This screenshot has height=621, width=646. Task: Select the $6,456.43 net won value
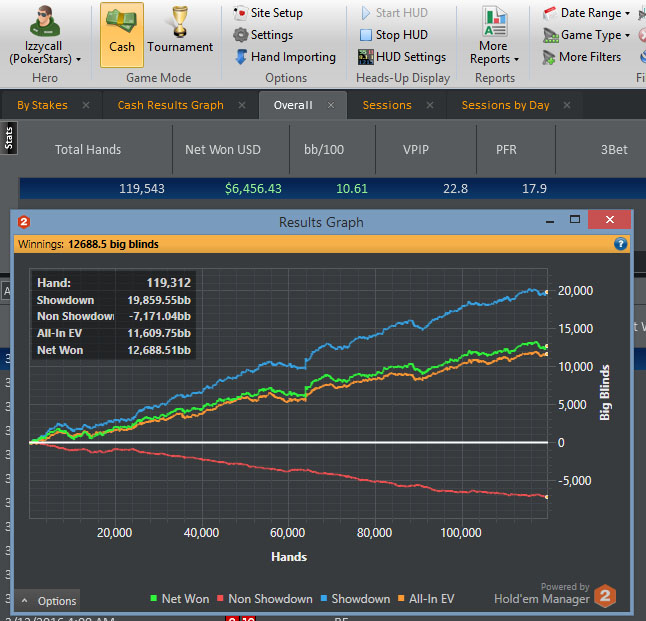(253, 189)
